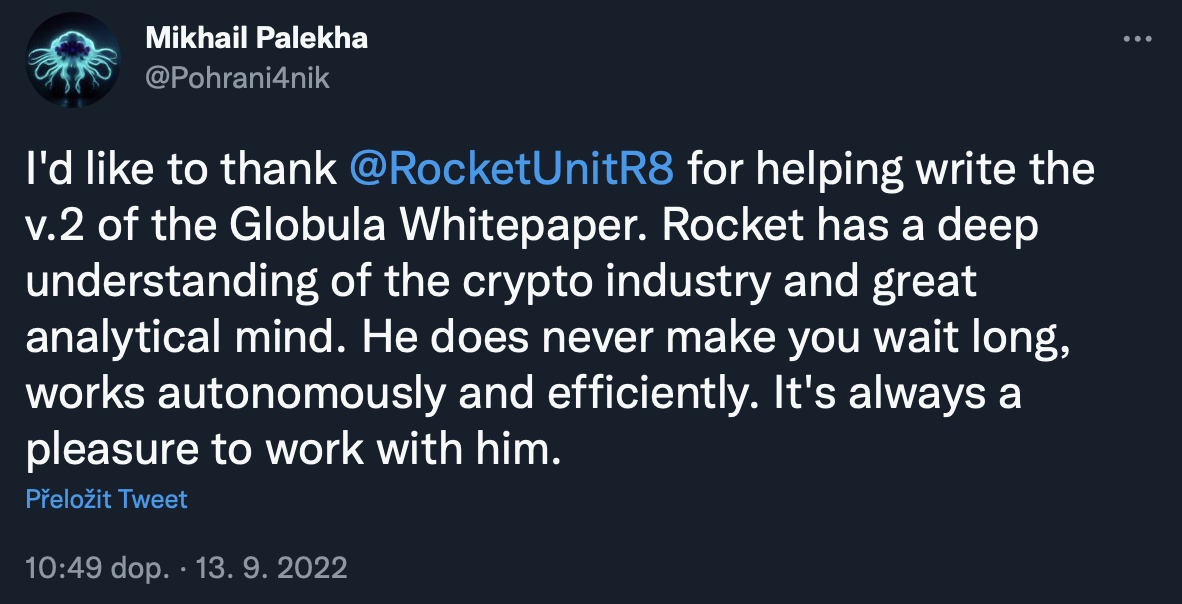Click "pleasure to work with him." text
This screenshot has width=1182, height=604.
[x=290, y=451]
